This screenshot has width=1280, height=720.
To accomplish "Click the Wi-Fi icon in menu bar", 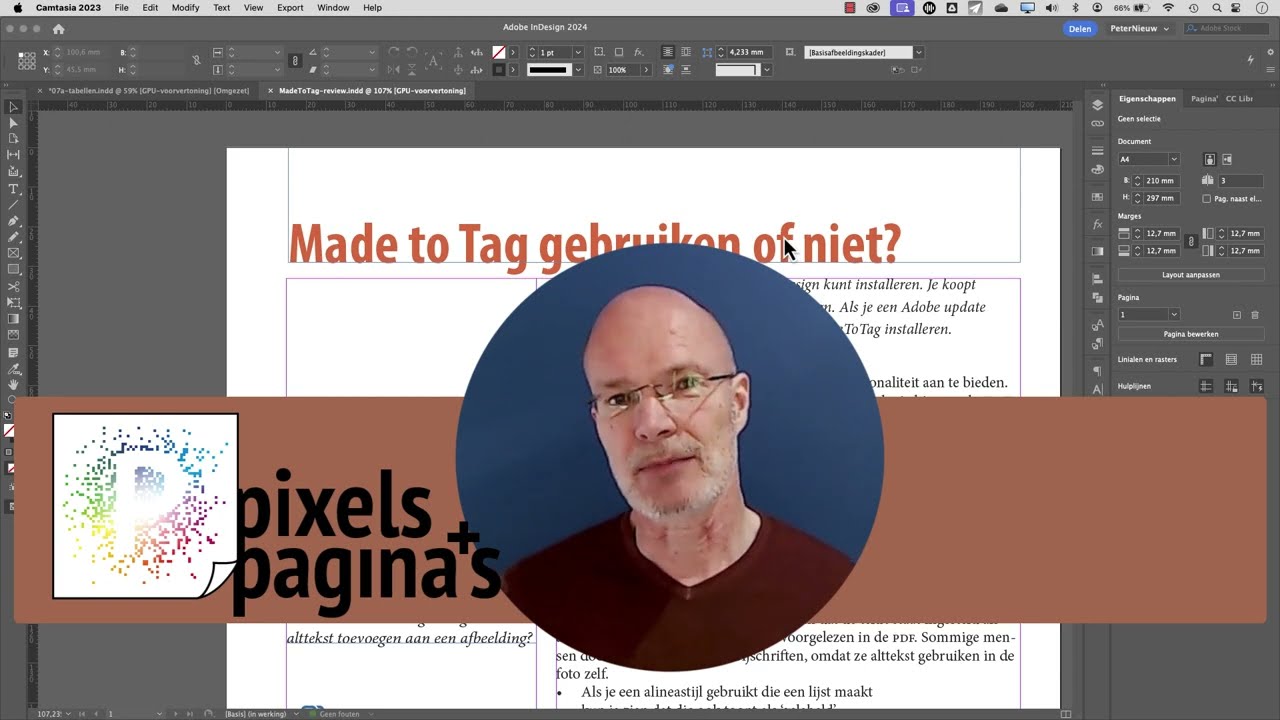I will tap(1168, 8).
